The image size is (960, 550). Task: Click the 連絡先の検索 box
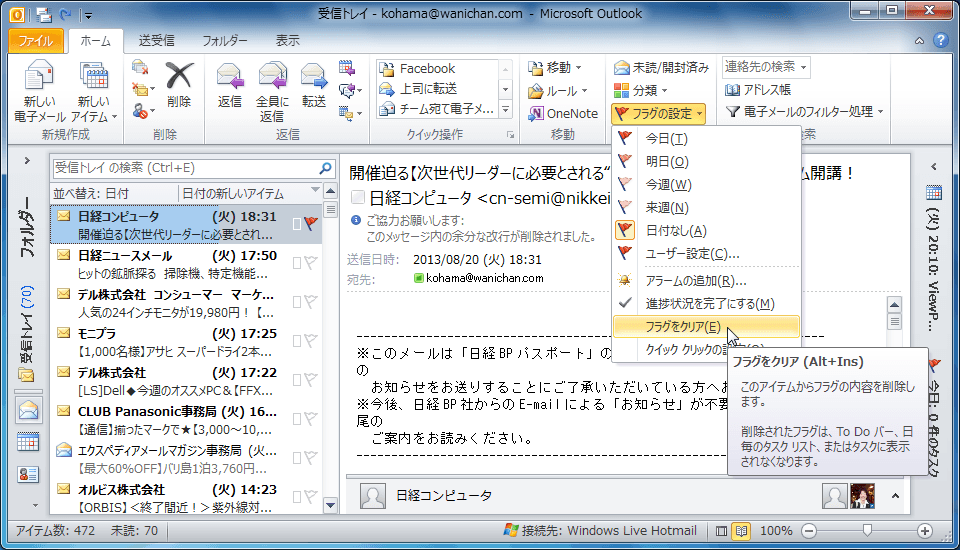[x=766, y=67]
